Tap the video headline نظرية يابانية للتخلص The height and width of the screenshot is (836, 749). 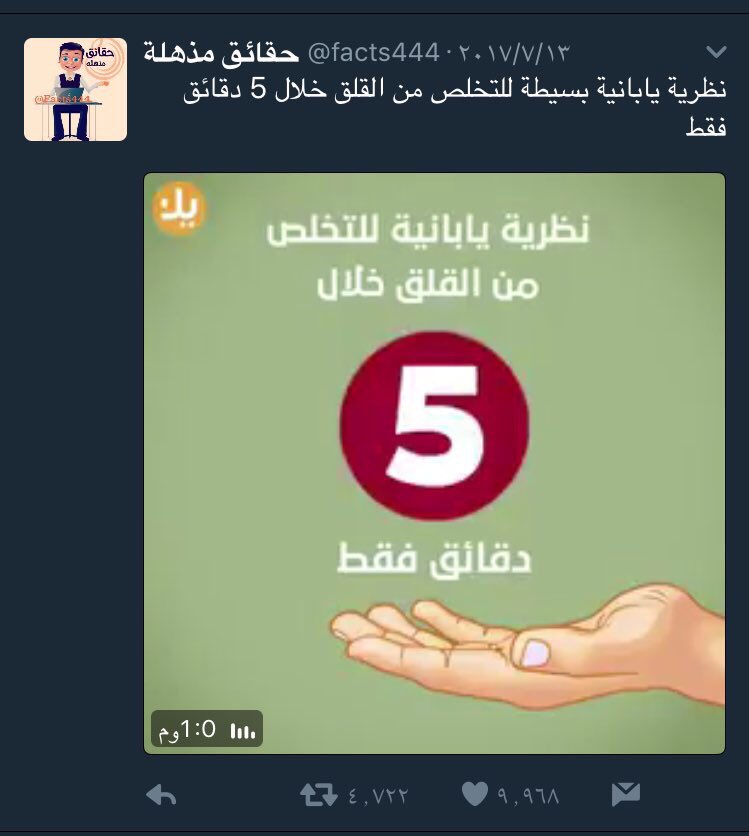428,231
